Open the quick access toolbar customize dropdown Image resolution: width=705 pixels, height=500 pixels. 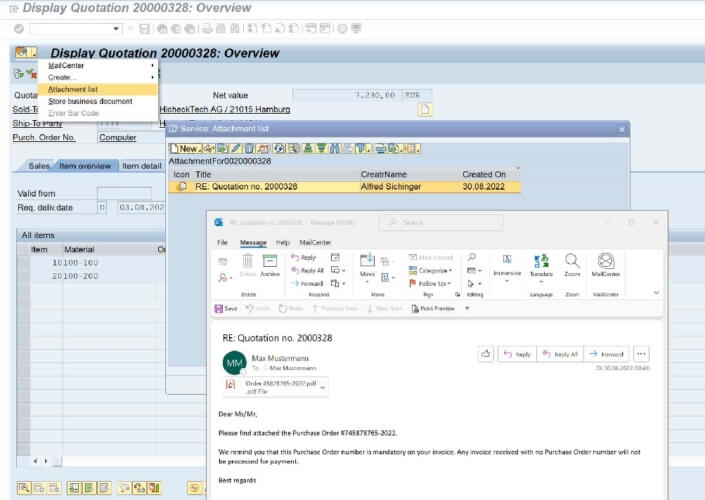467,308
